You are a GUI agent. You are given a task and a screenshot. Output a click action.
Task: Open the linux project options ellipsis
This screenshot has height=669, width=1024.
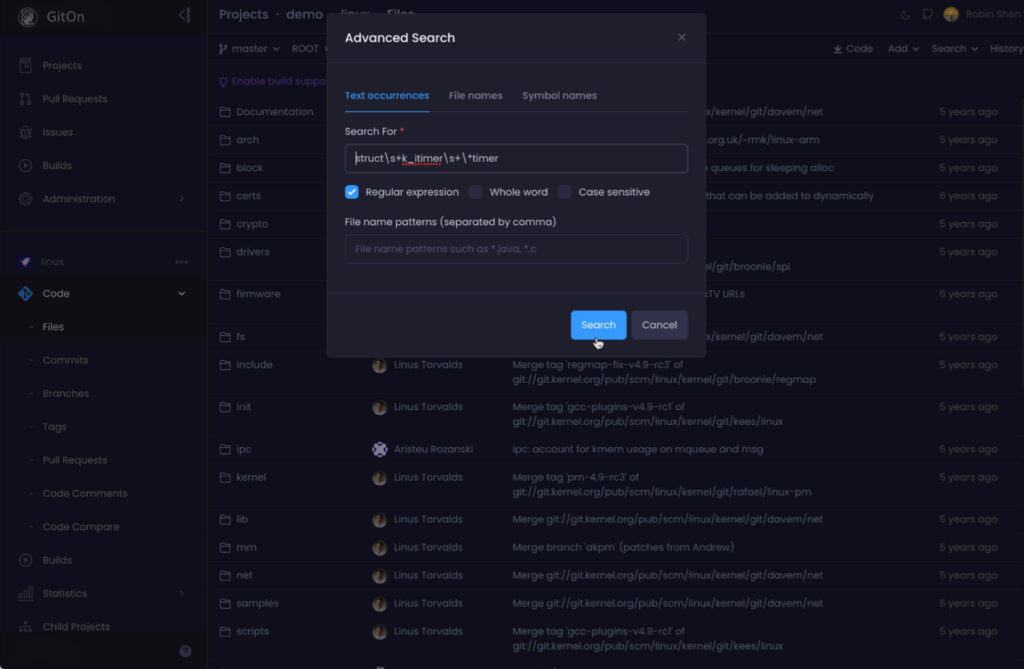pyautogui.click(x=182, y=261)
